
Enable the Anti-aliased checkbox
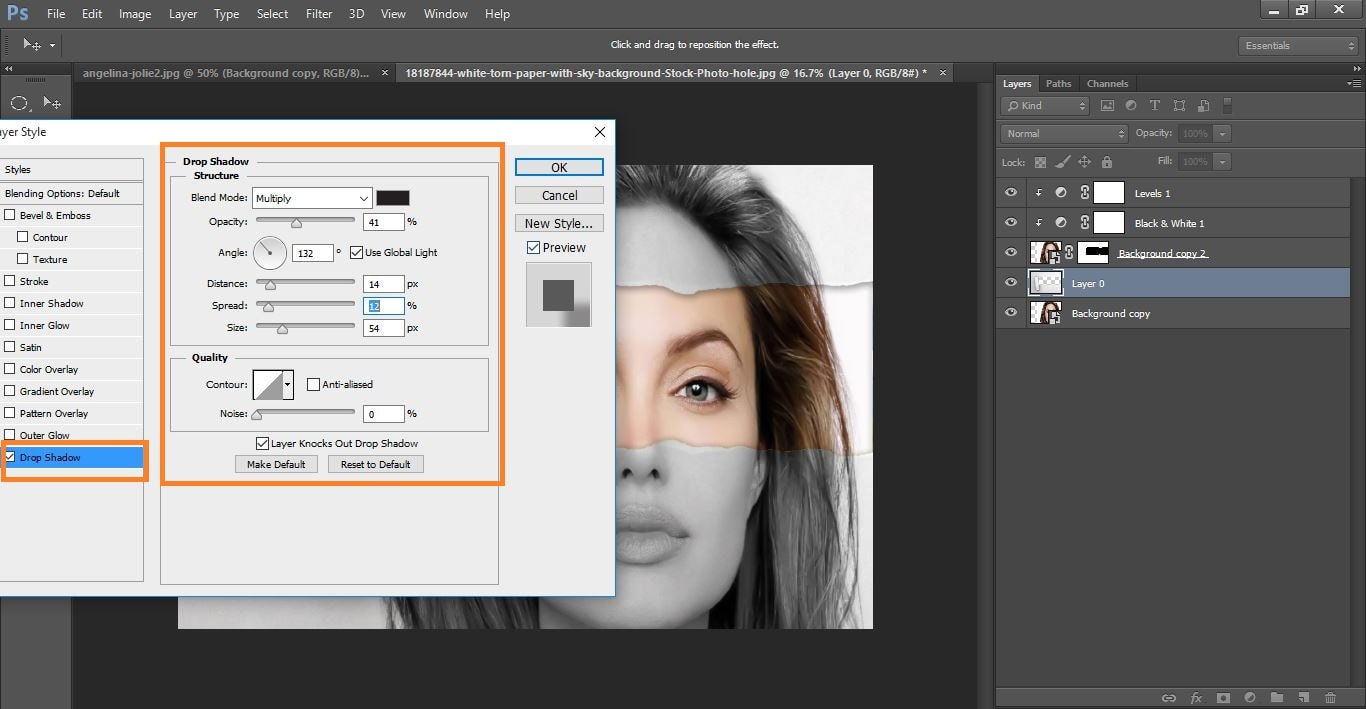click(x=313, y=384)
